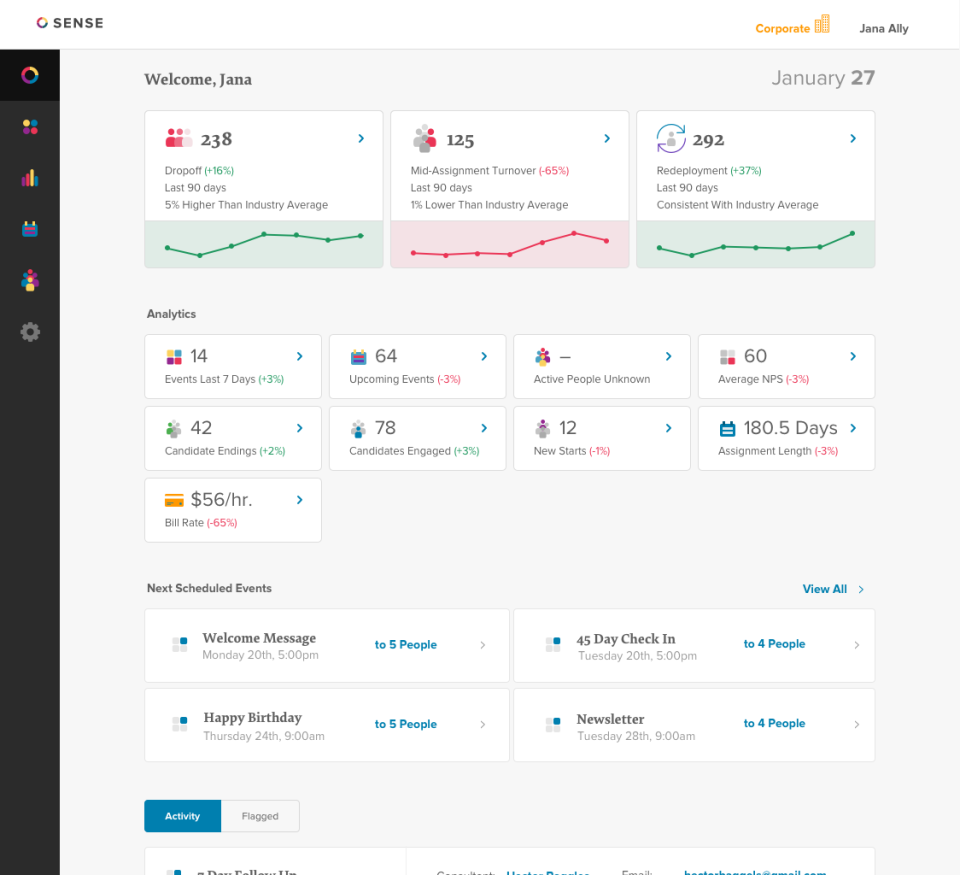The height and width of the screenshot is (875, 960).
Task: Expand the Mid-Assignment Turnover card chevron
Action: (607, 138)
